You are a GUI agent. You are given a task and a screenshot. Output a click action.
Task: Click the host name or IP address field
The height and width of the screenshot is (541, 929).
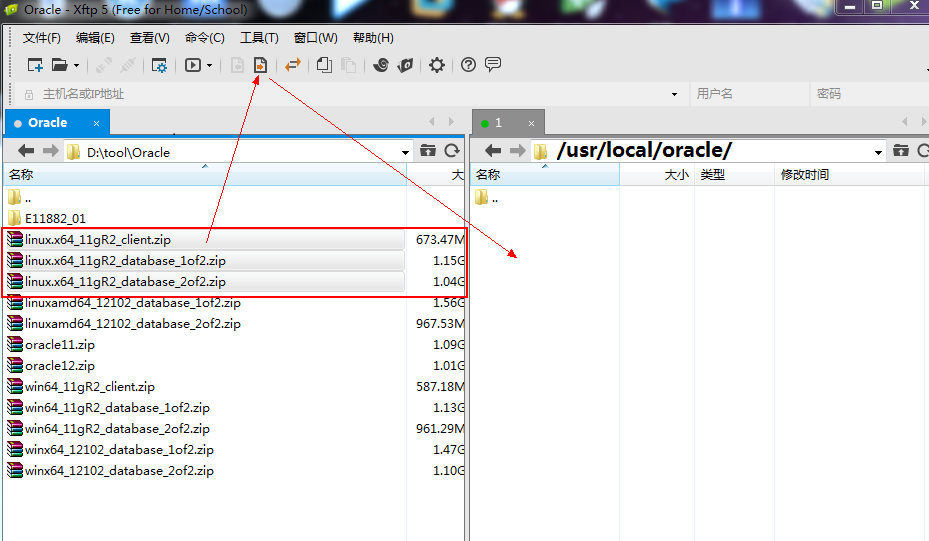click(x=350, y=94)
